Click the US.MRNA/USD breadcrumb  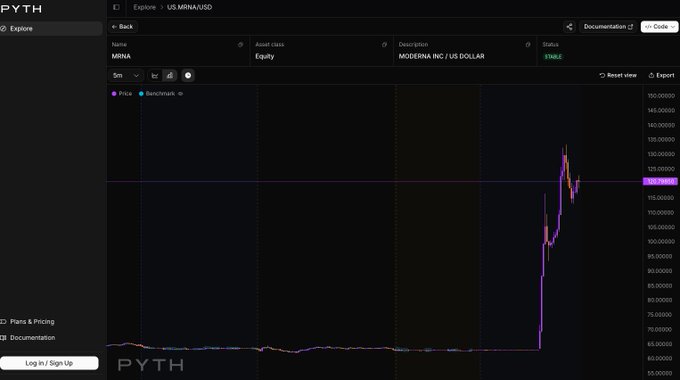click(x=190, y=7)
